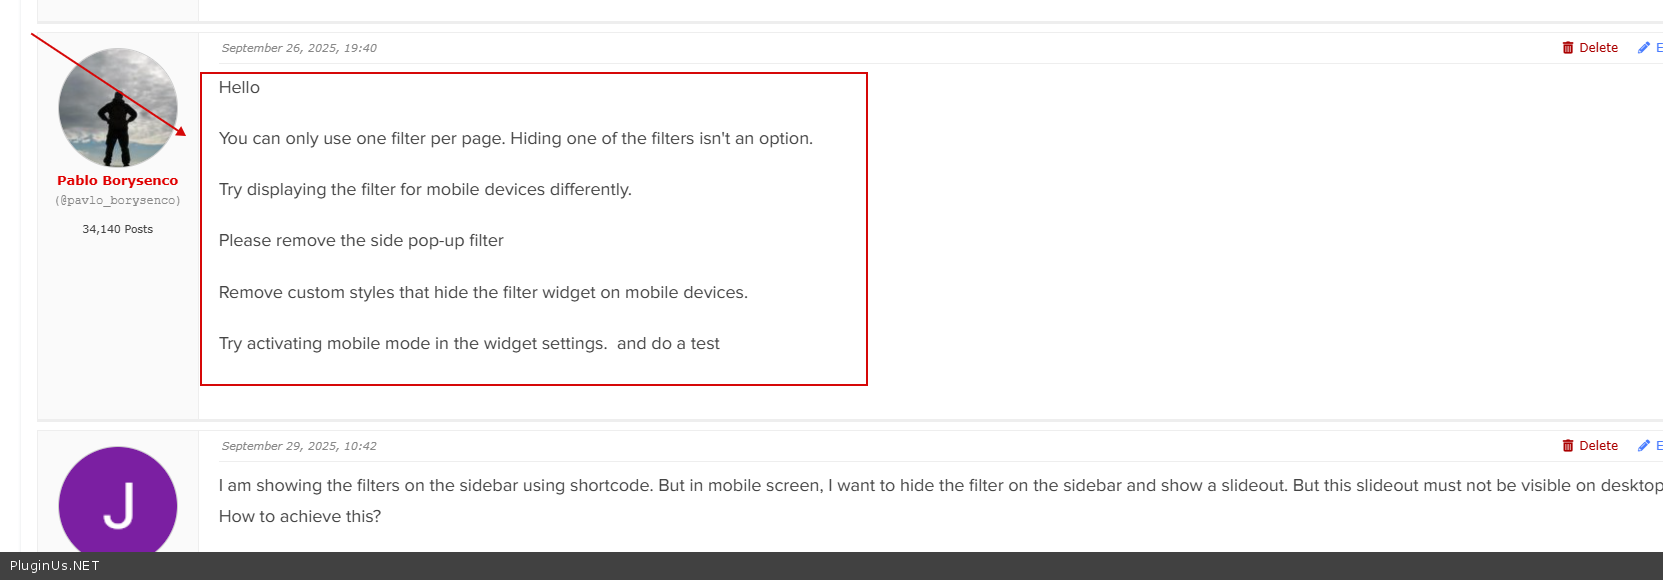Screen dimensions: 1663x580
Task: Click the "Try activating mobile mode" sentence
Action: click(x=413, y=344)
